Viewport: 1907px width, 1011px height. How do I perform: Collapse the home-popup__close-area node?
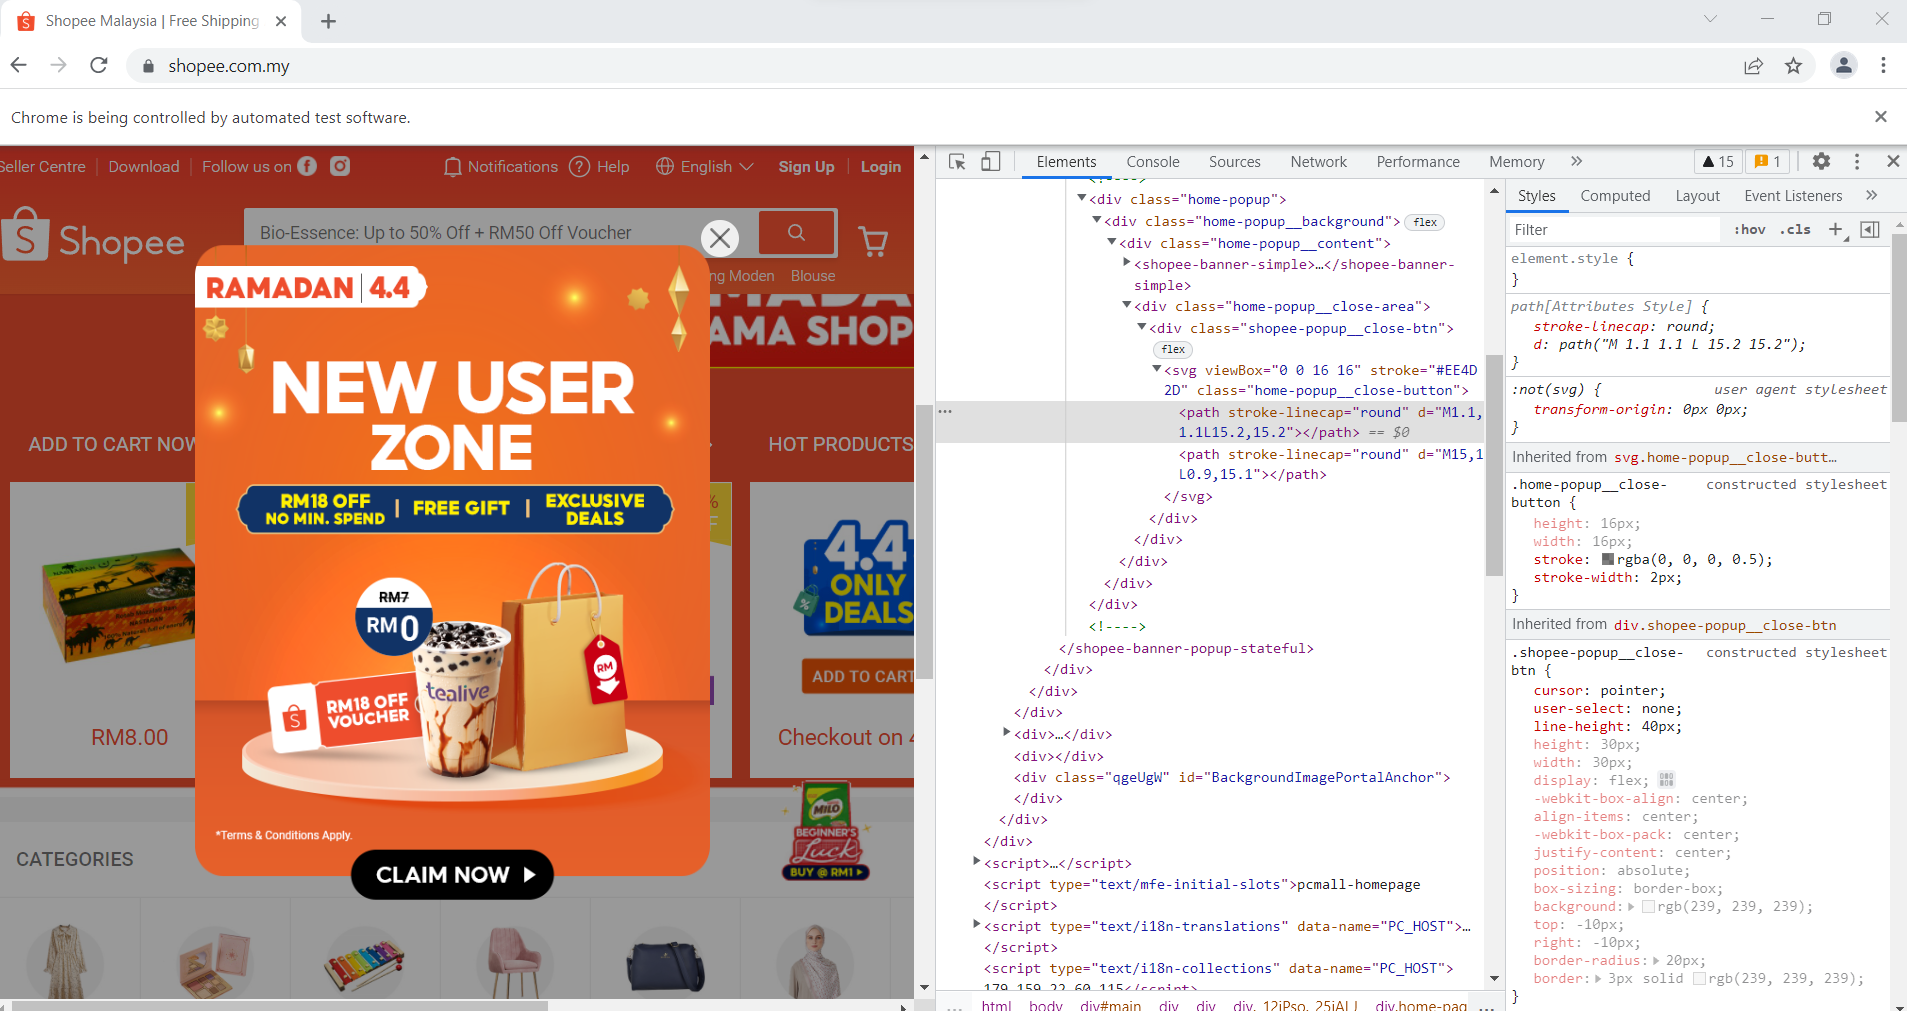[x=1127, y=305]
